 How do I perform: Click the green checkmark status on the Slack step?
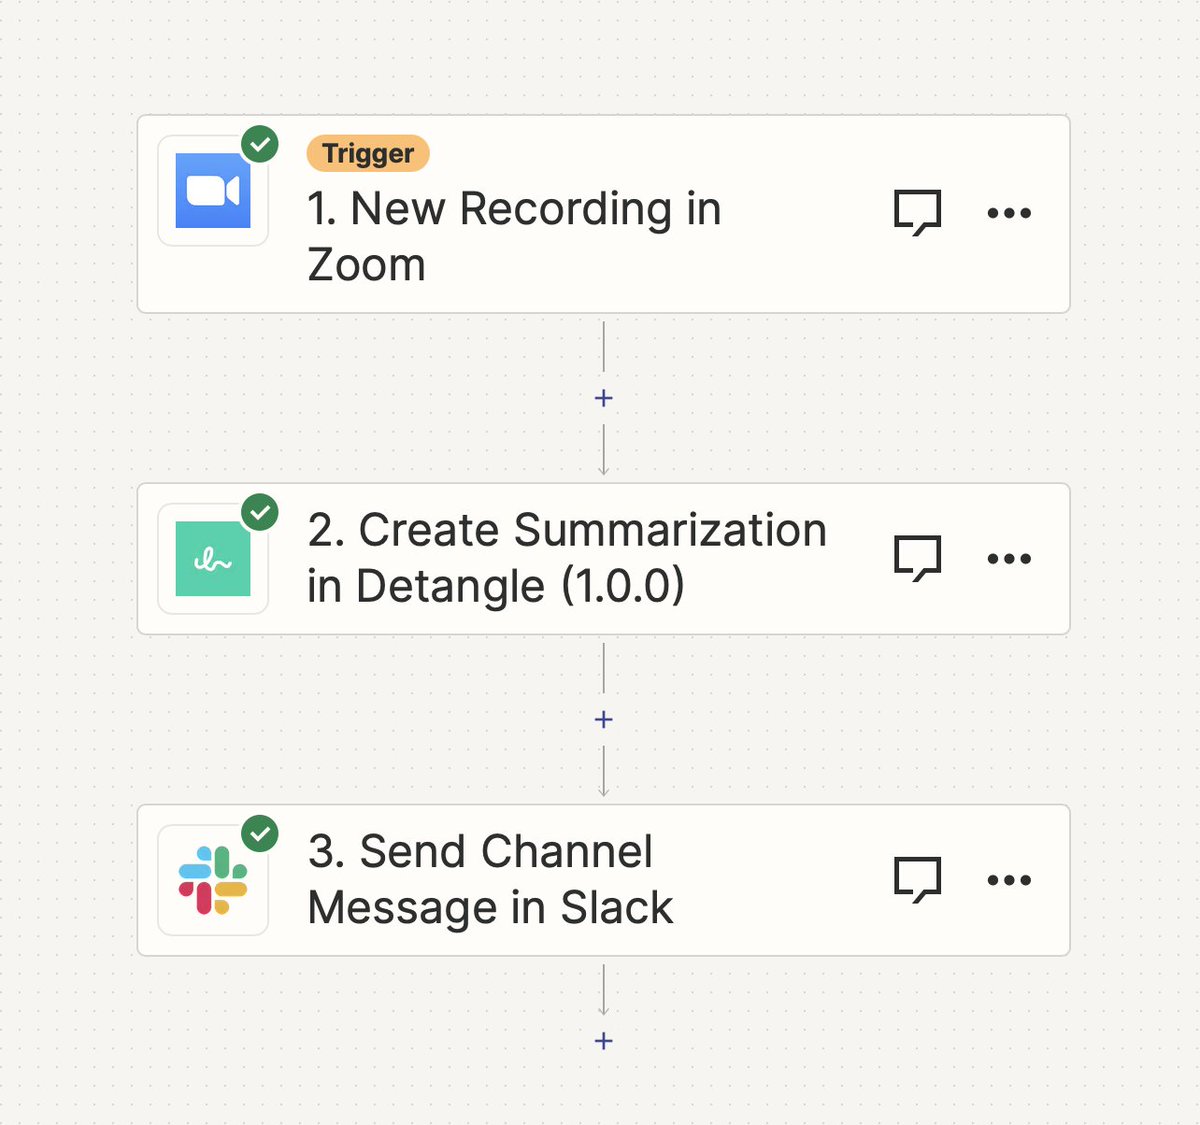(260, 833)
